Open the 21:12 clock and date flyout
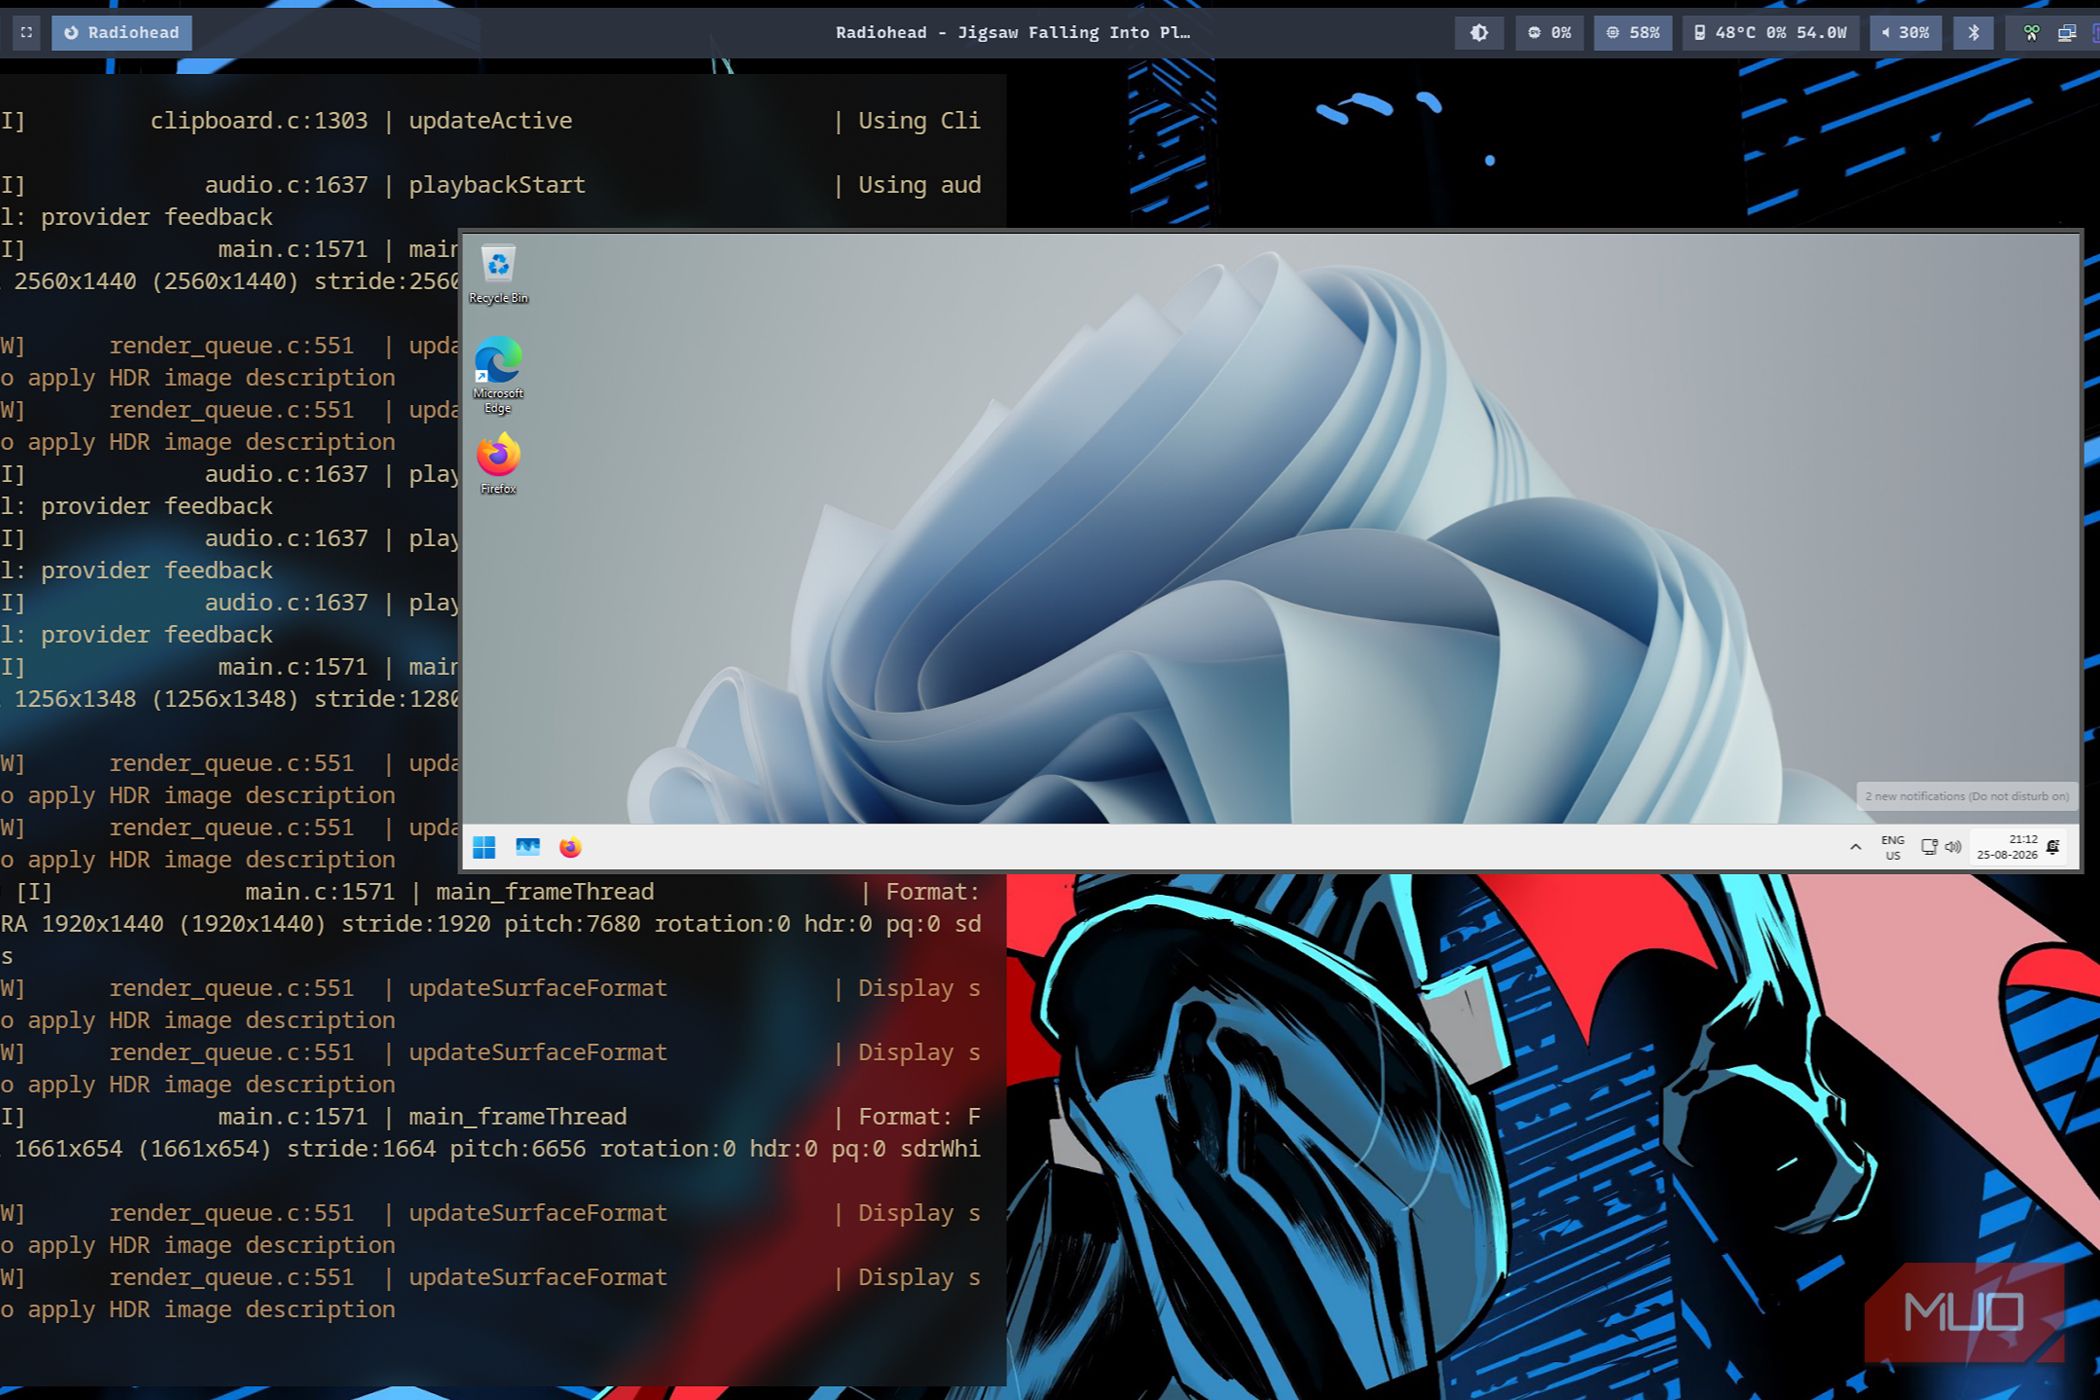This screenshot has width=2100, height=1400. (2007, 848)
